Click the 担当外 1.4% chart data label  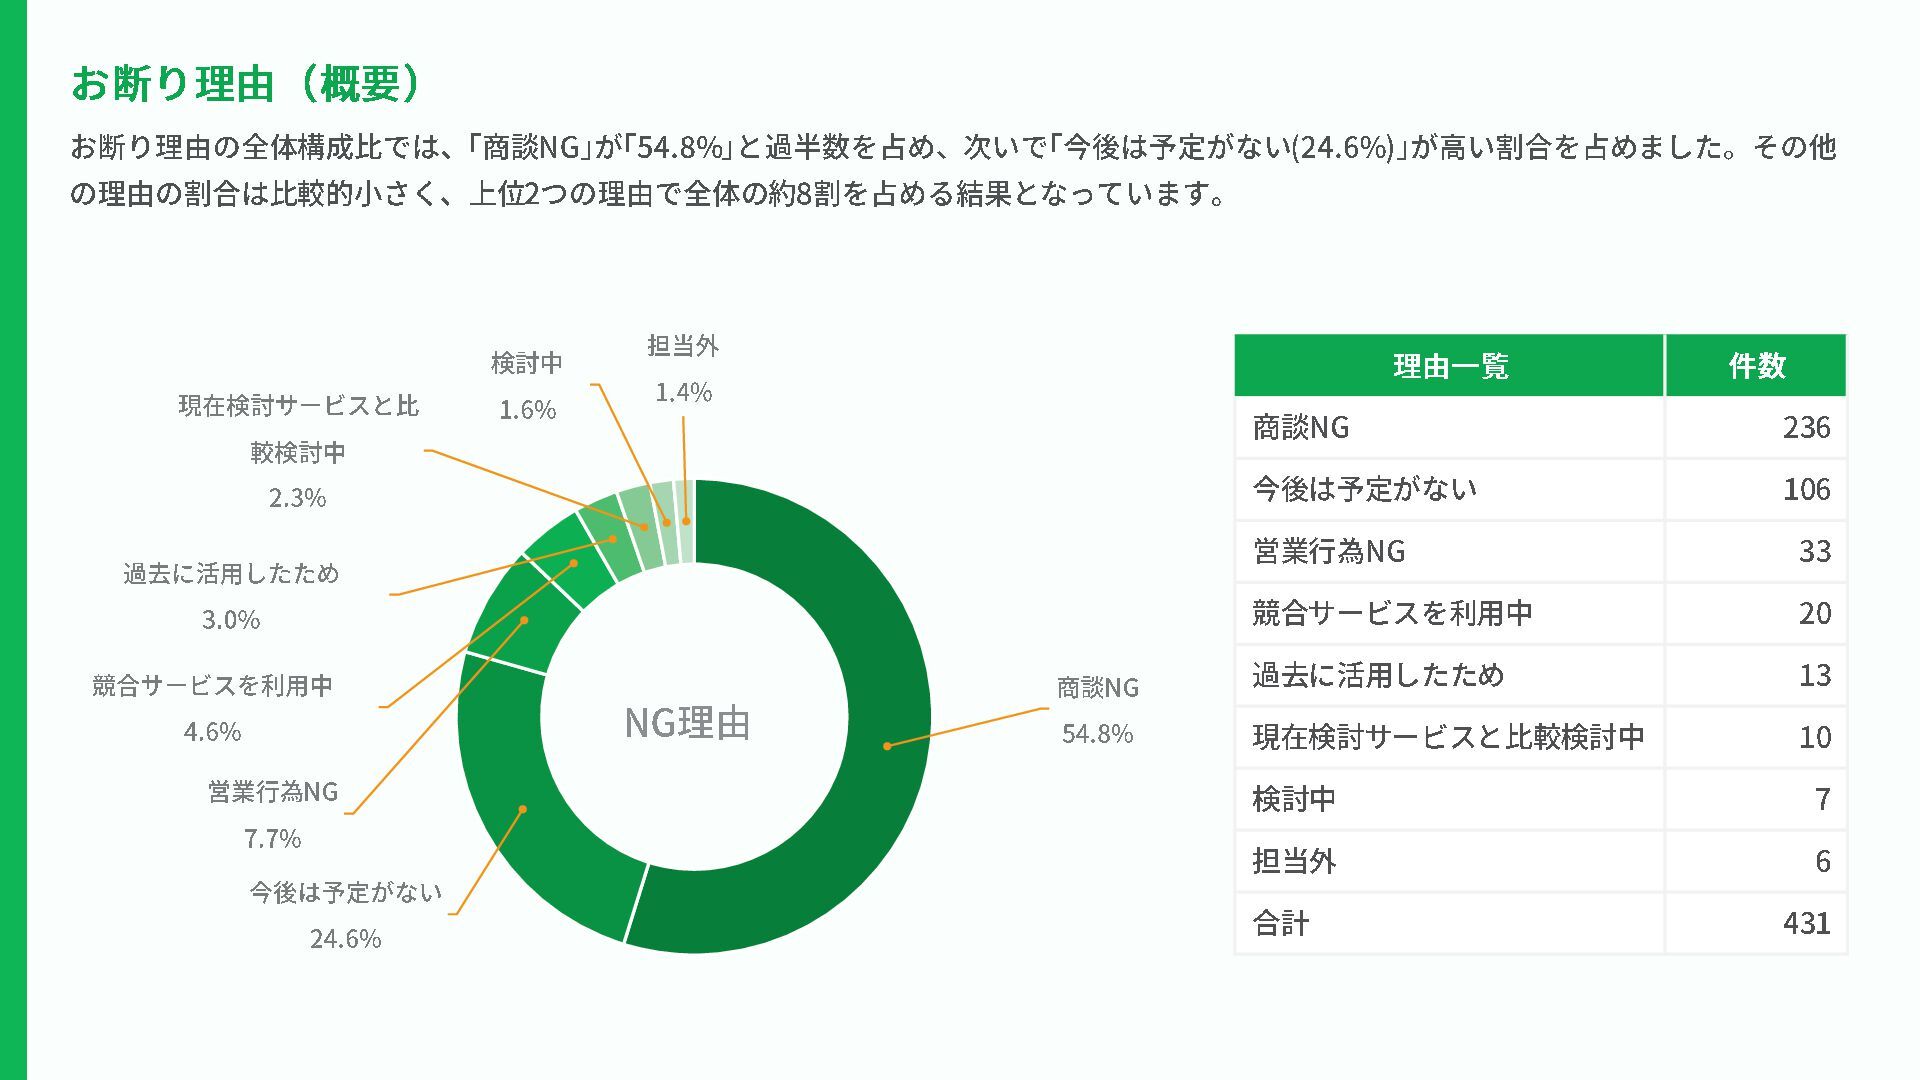(x=683, y=368)
